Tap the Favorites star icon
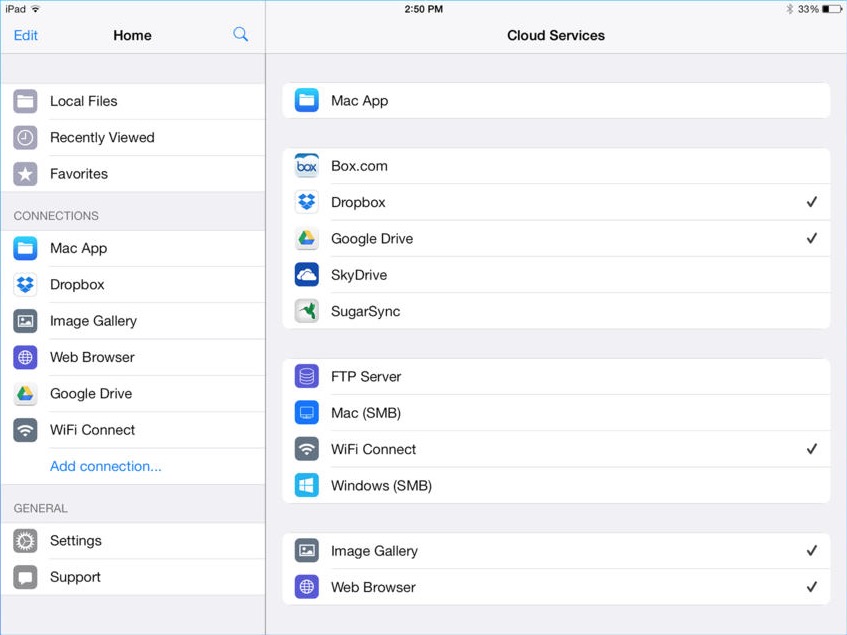 [25, 174]
